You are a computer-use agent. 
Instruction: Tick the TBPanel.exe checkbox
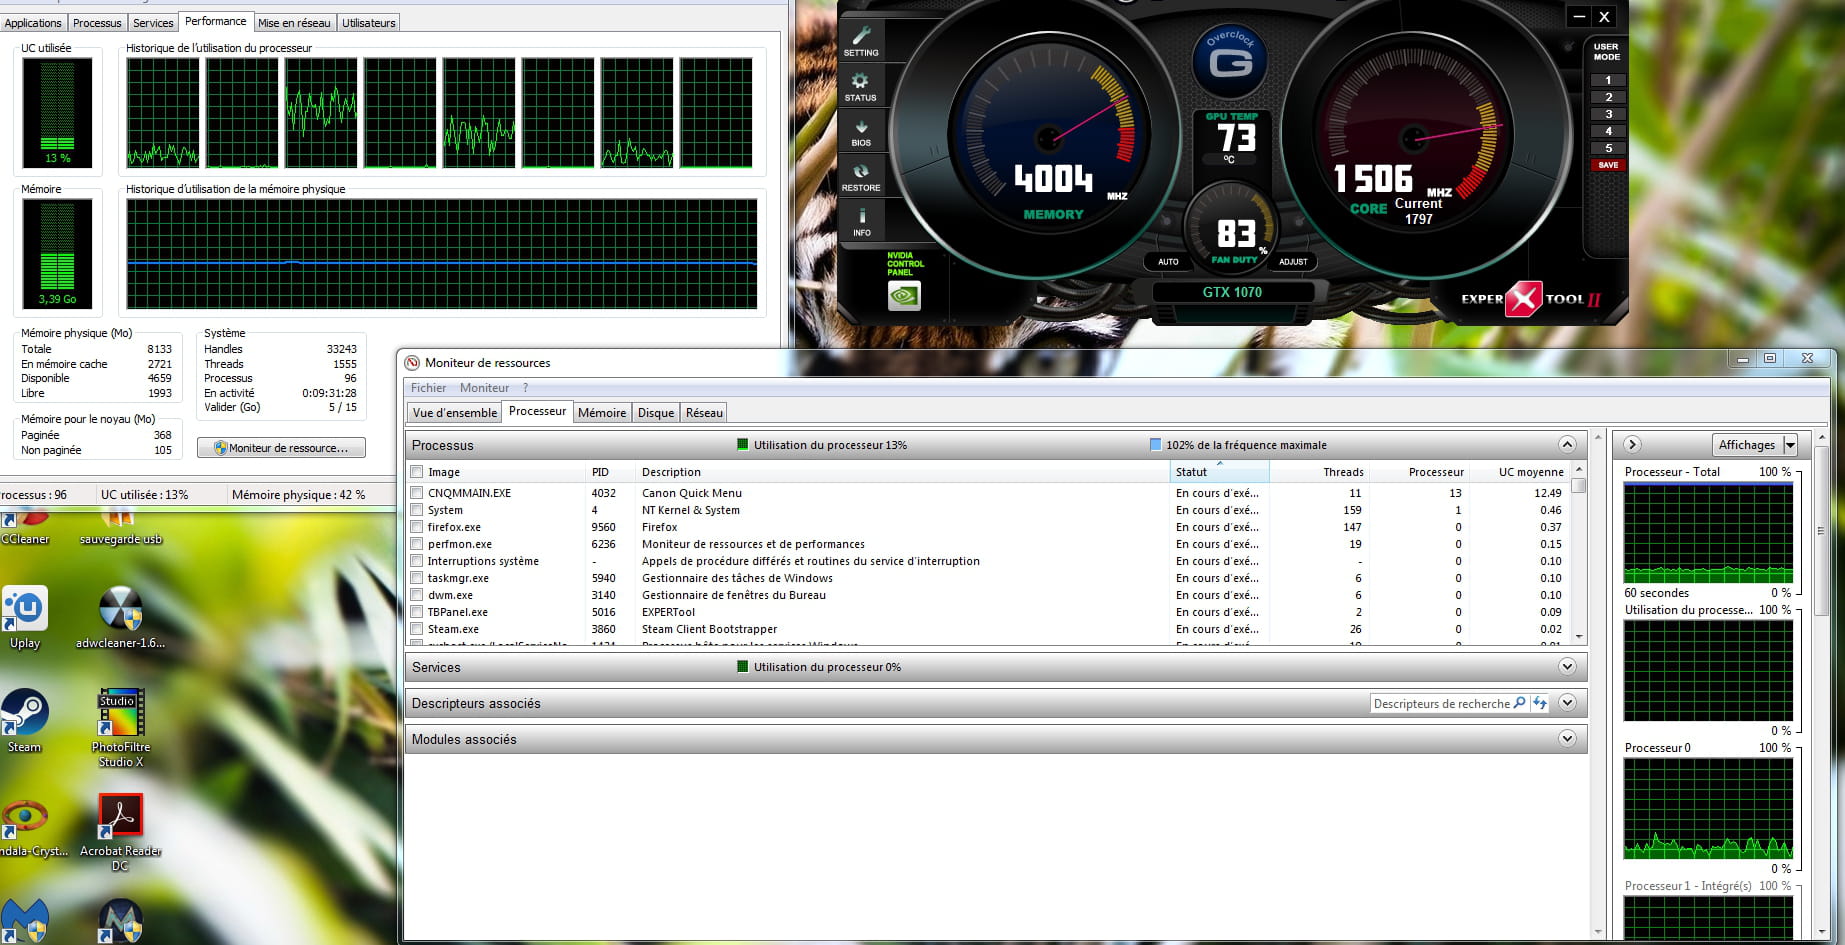[416, 612]
